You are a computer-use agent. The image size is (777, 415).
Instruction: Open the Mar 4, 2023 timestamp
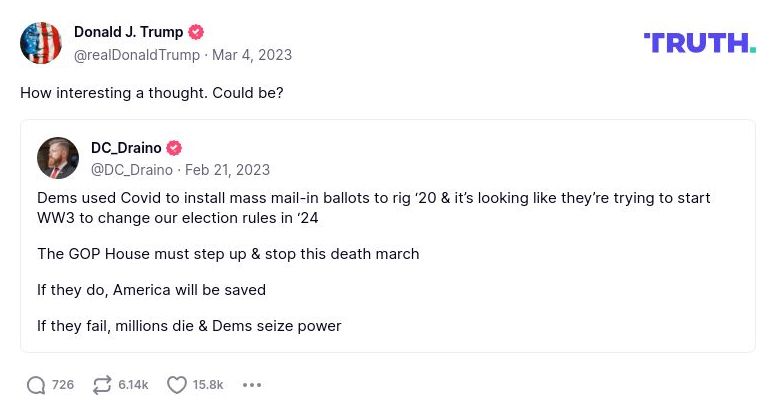252,54
